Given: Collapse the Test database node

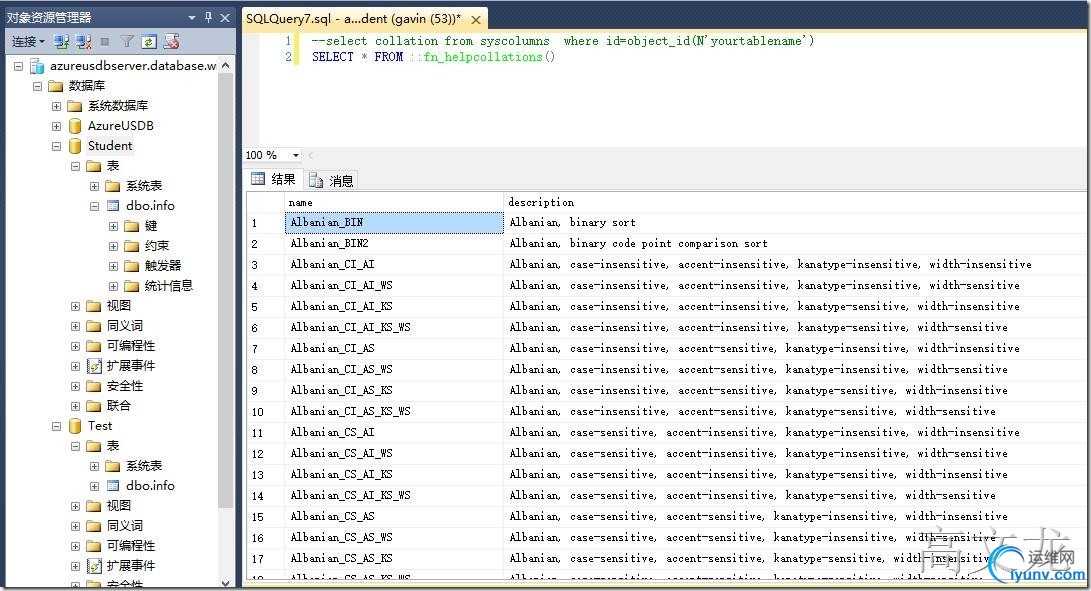Looking at the screenshot, I should [x=56, y=426].
